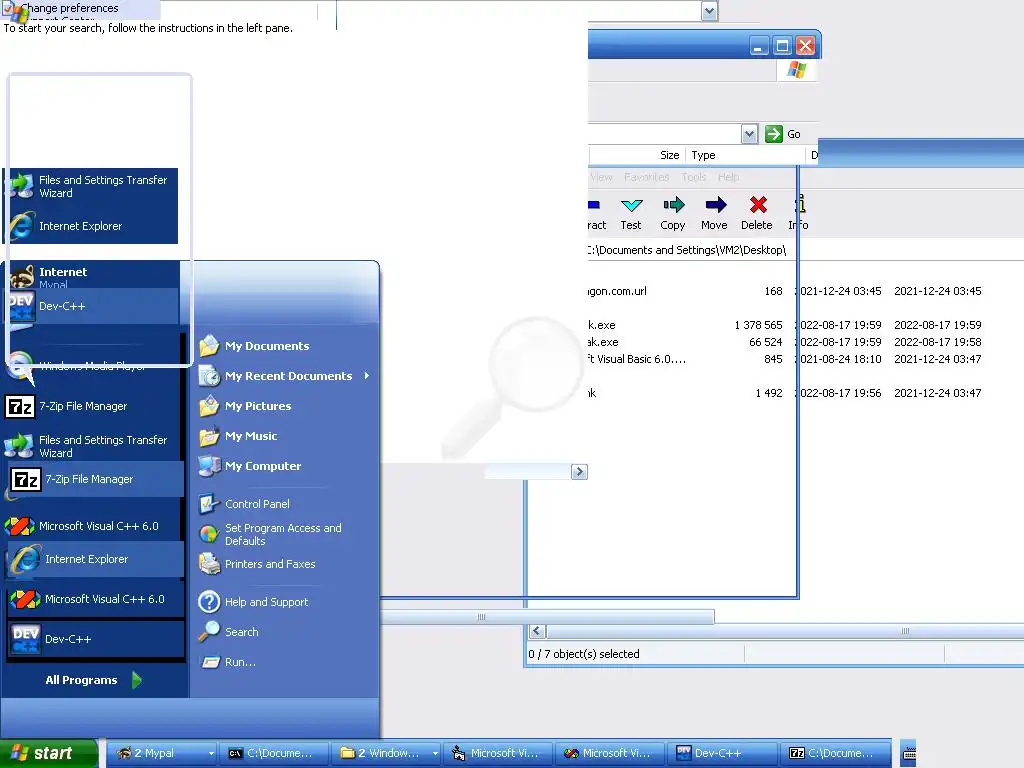This screenshot has height=768, width=1024.
Task: Open the Run... dialog
Action: pyautogui.click(x=240, y=662)
